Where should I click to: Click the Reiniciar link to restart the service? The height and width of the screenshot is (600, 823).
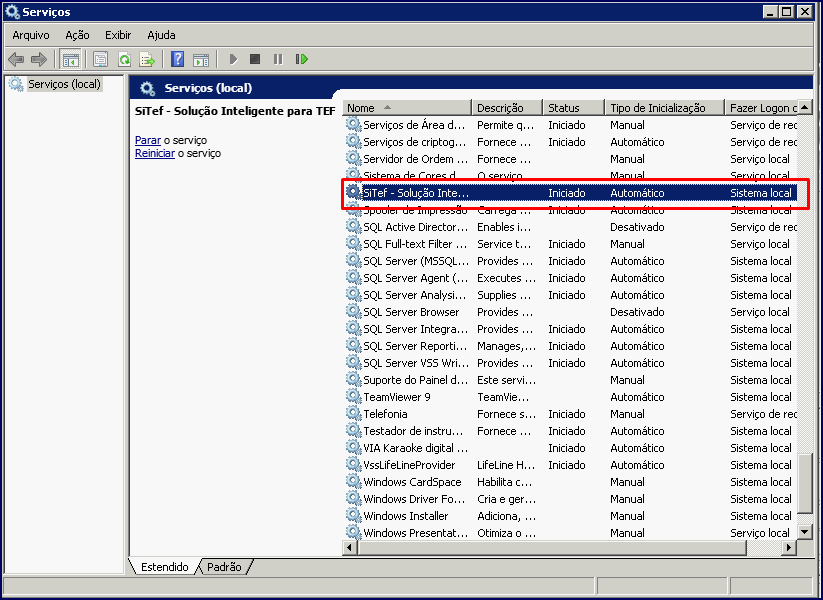[x=155, y=153]
